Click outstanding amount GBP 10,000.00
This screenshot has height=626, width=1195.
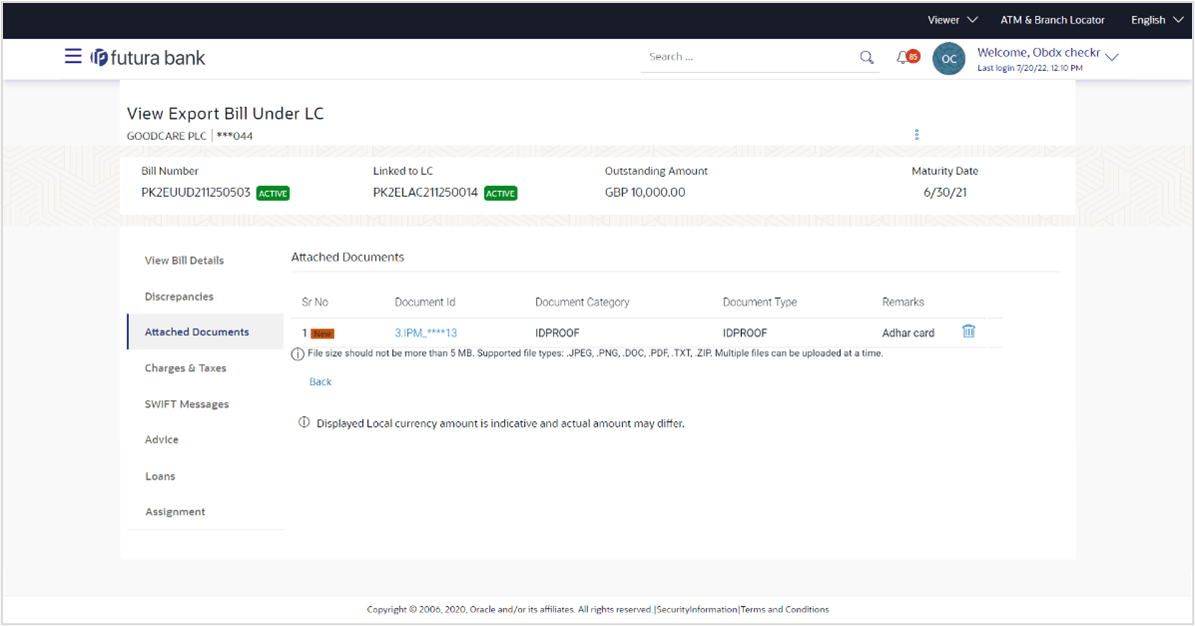pos(645,193)
